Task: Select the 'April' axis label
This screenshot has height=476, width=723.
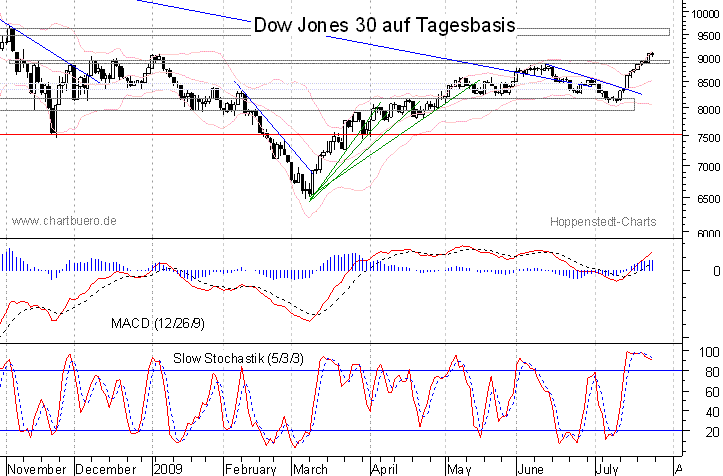Action: pos(385,470)
